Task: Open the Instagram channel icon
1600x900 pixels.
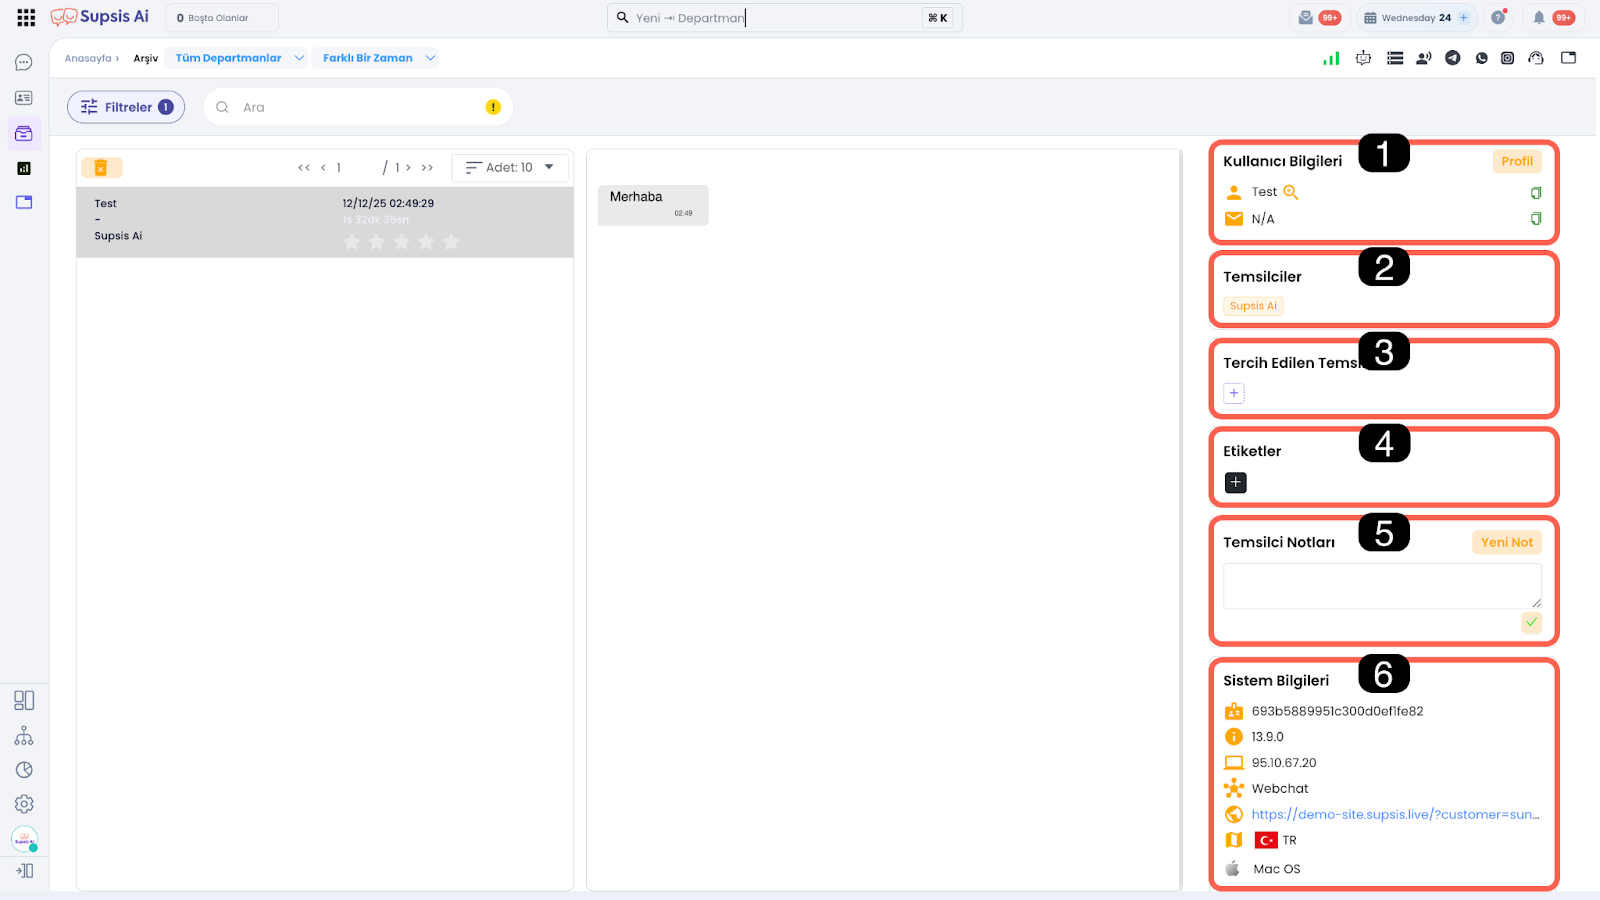Action: [x=1507, y=58]
